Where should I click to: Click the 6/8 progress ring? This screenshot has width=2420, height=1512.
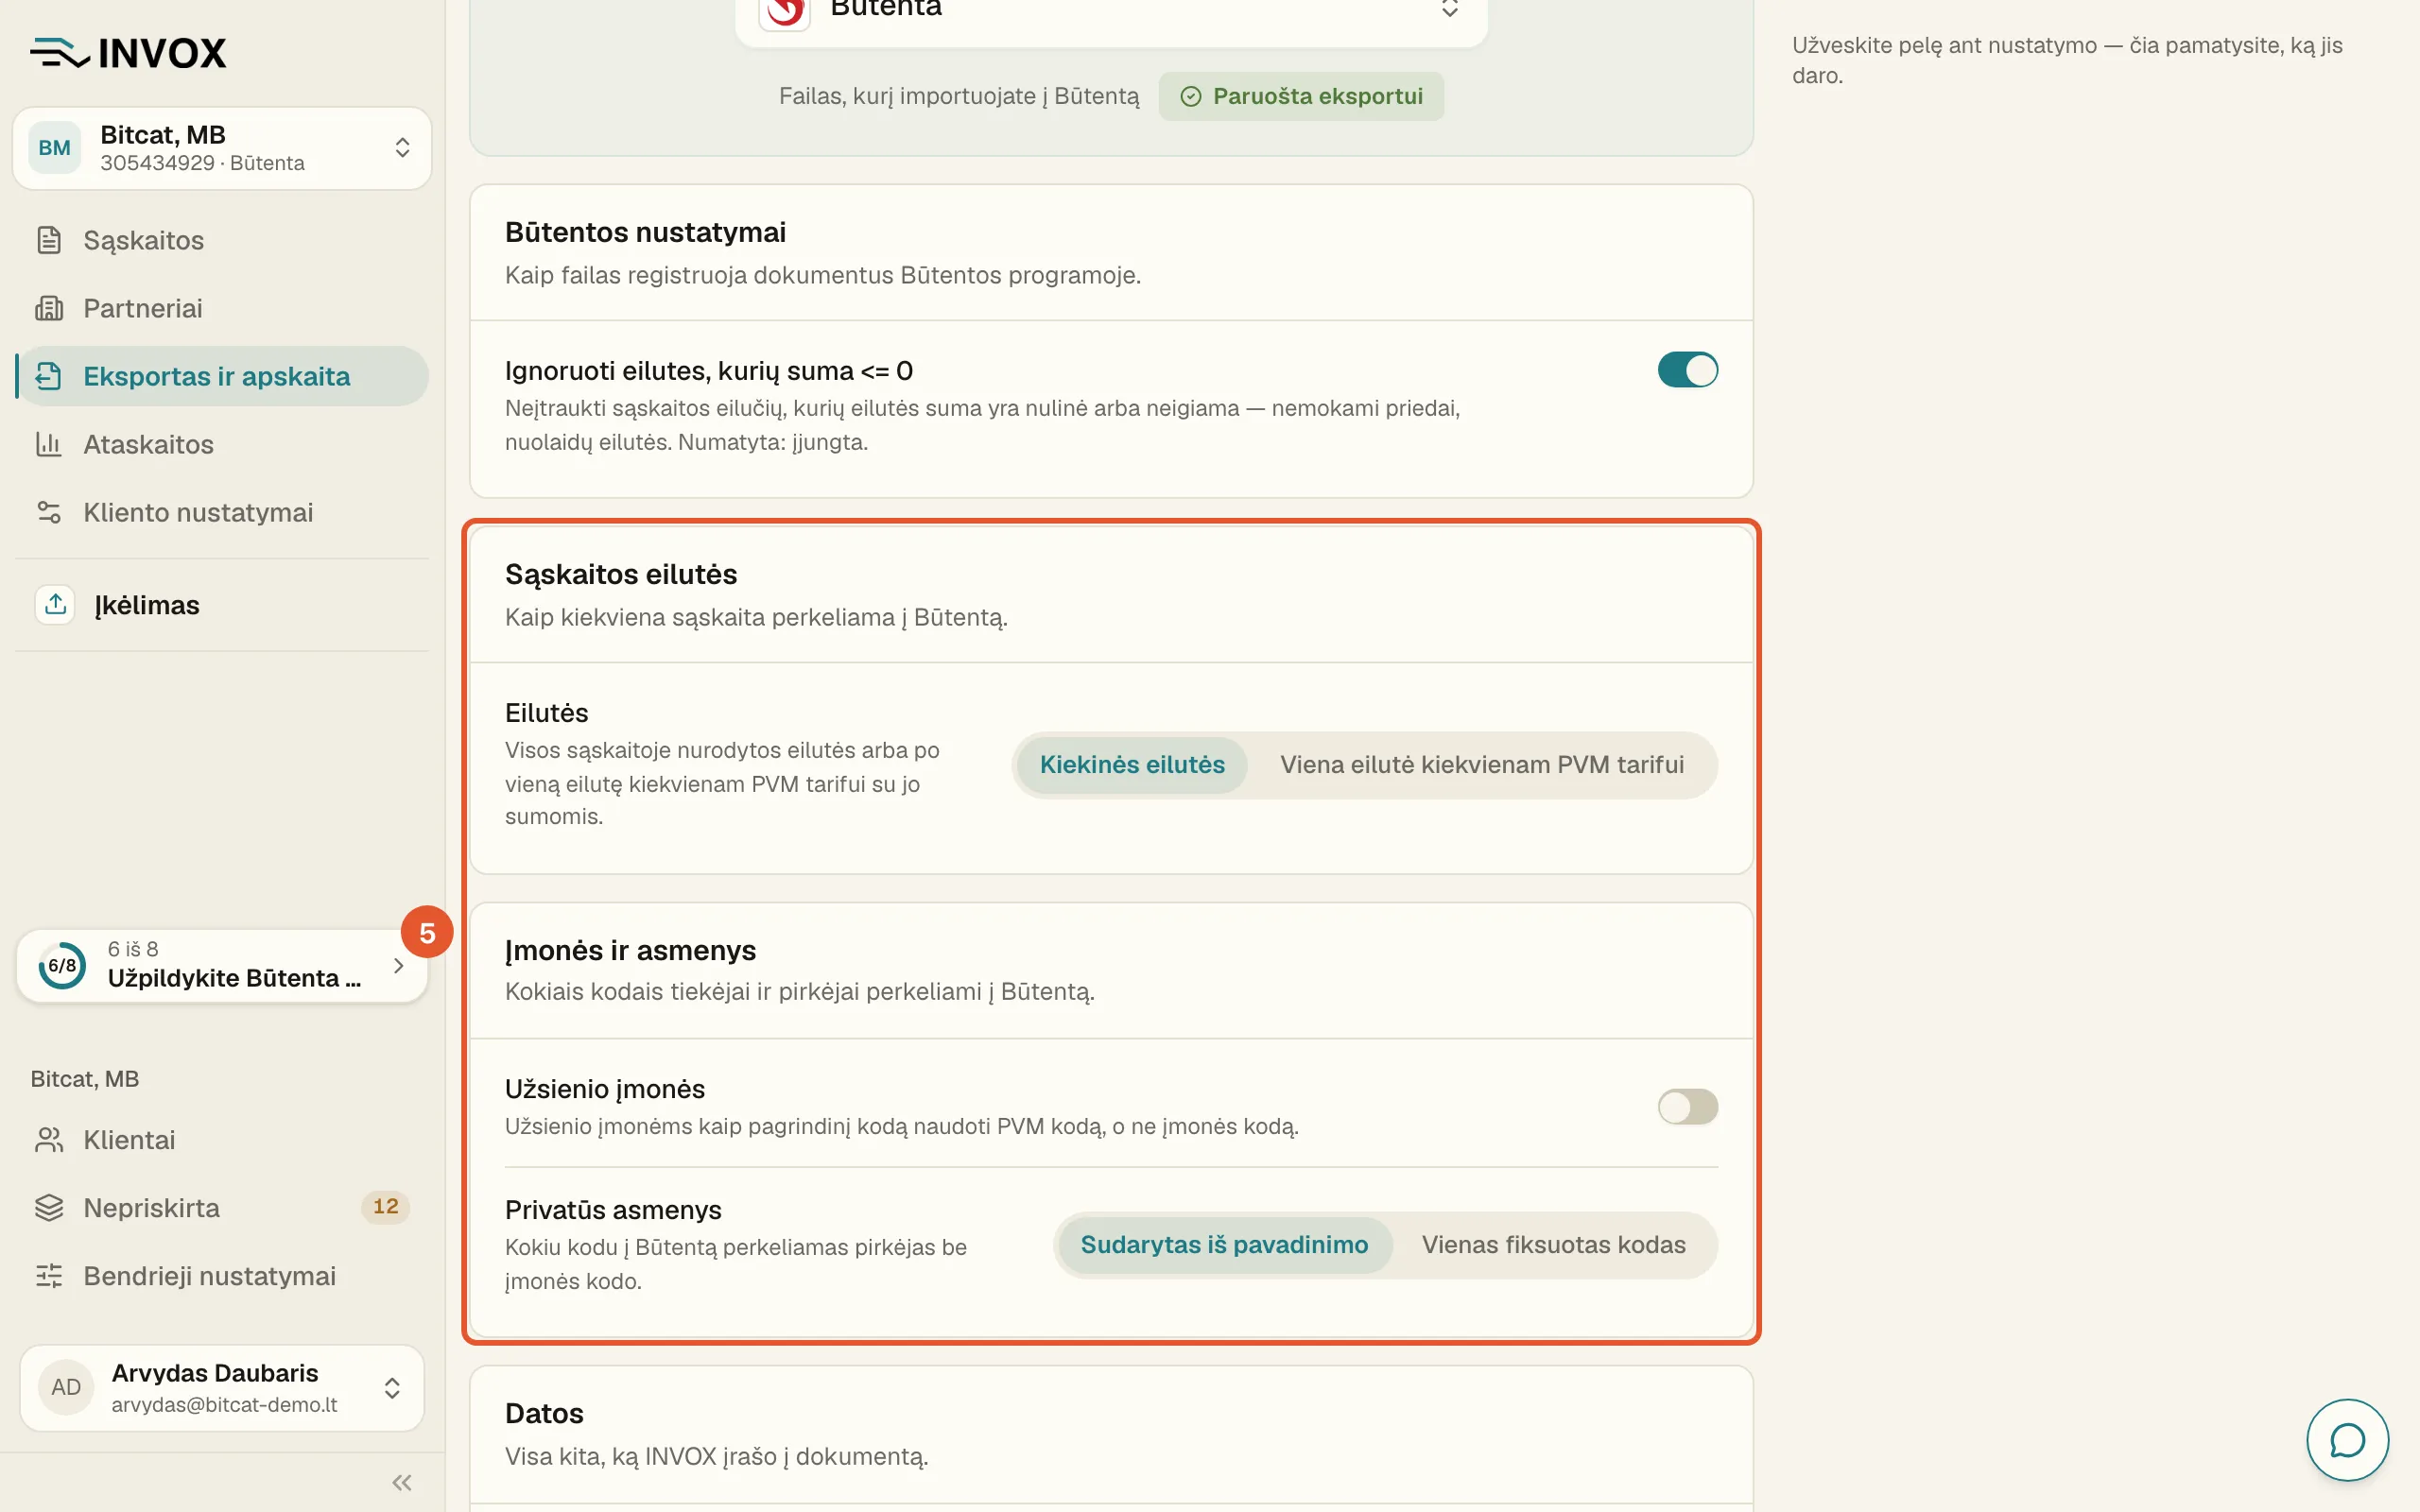coord(62,965)
